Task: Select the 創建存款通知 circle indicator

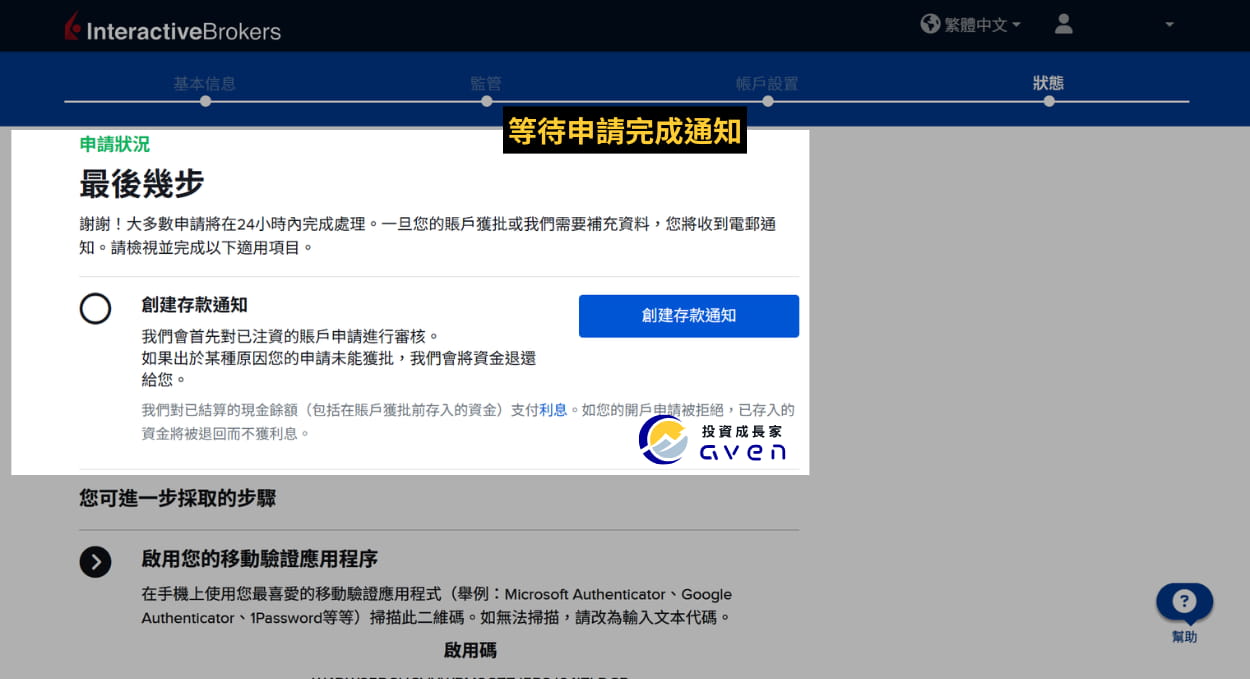Action: (x=96, y=309)
